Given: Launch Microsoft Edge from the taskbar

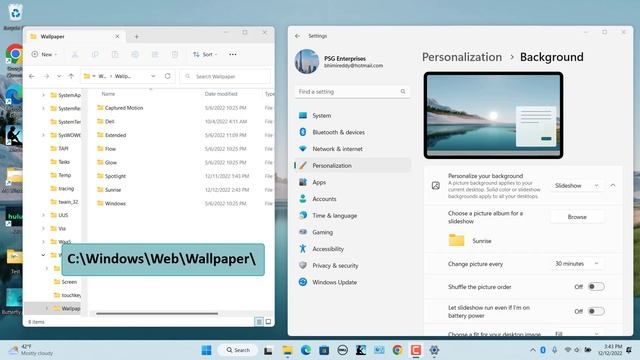Looking at the screenshot, I should coord(306,350).
